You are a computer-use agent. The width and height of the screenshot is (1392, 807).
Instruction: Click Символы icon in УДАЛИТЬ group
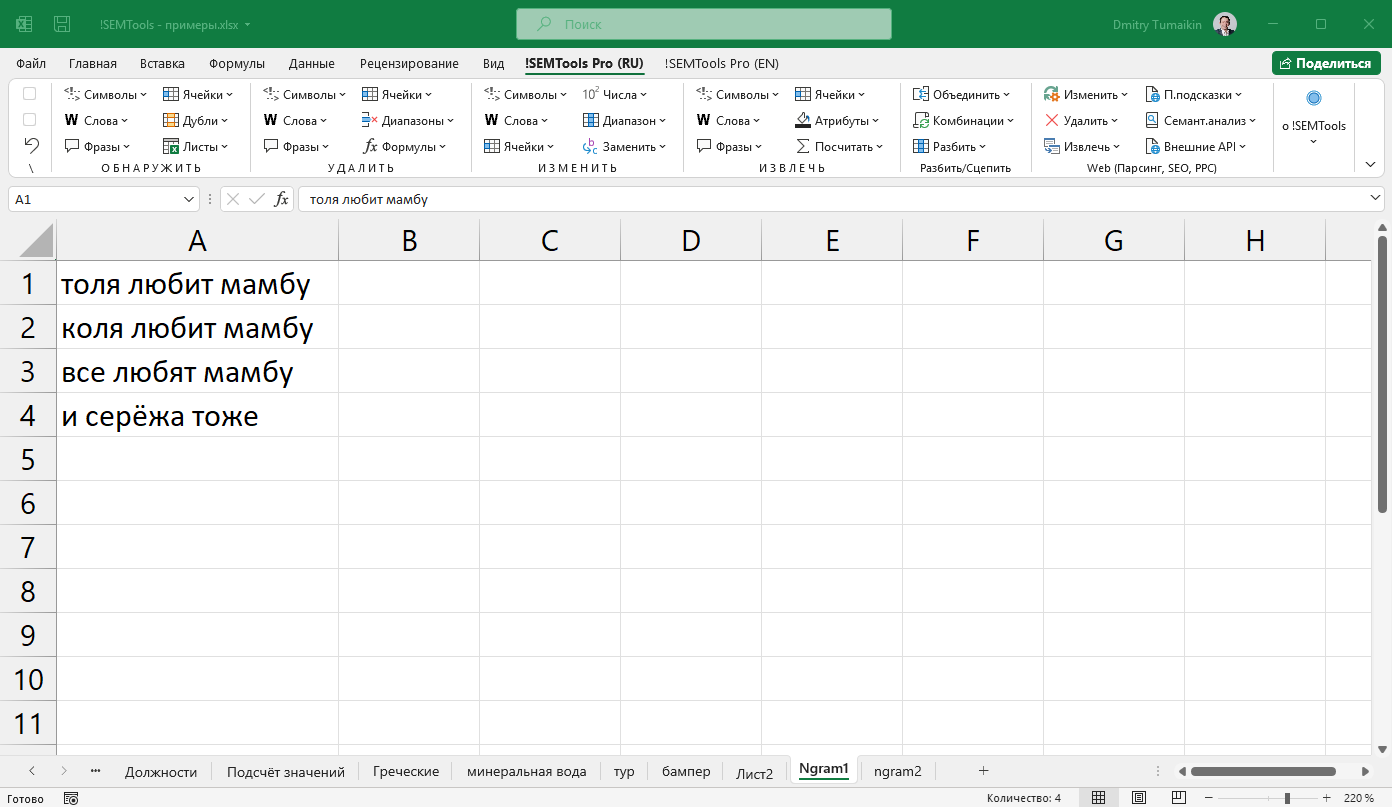271,95
